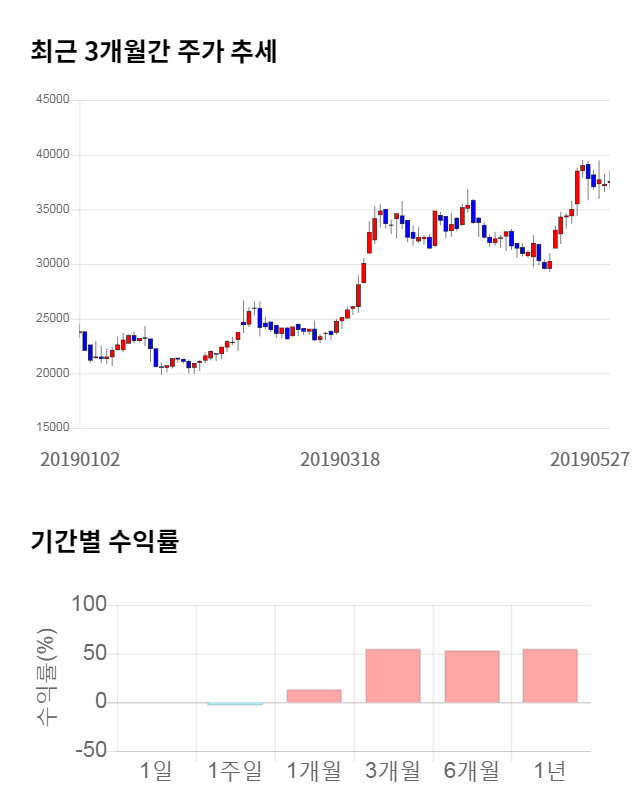Click the 1개월 x-axis label
The width and height of the screenshot is (640, 810).
tap(314, 771)
